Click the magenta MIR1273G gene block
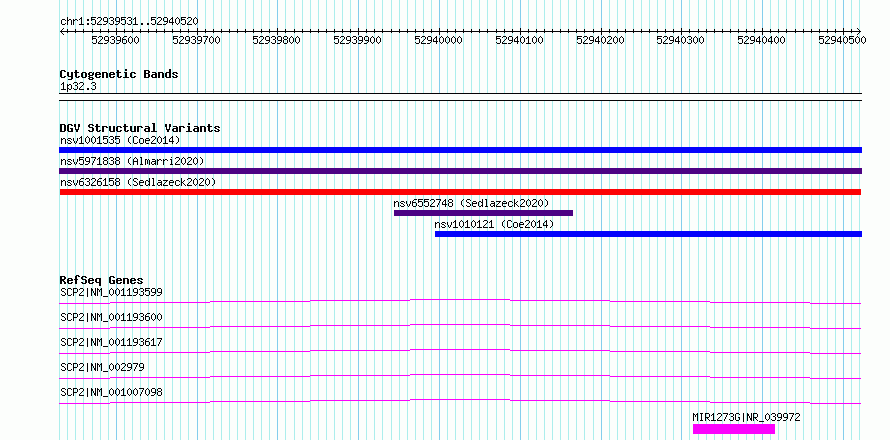Viewport: 890px width, 440px height. [734, 429]
